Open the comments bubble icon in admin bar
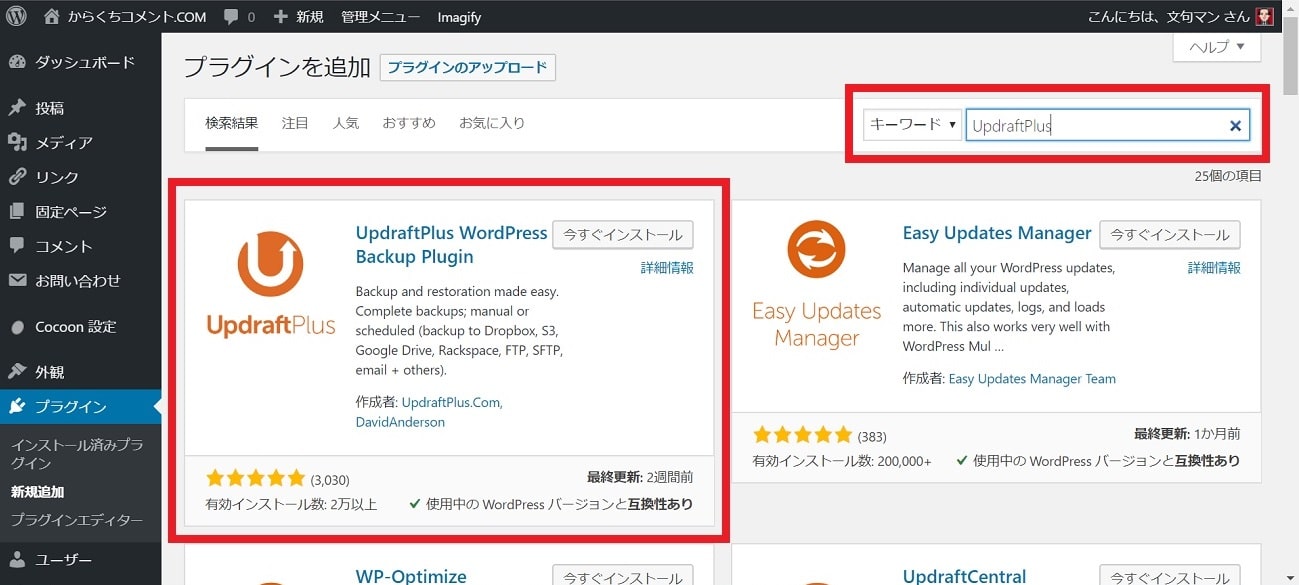This screenshot has width=1299, height=585. coord(232,17)
